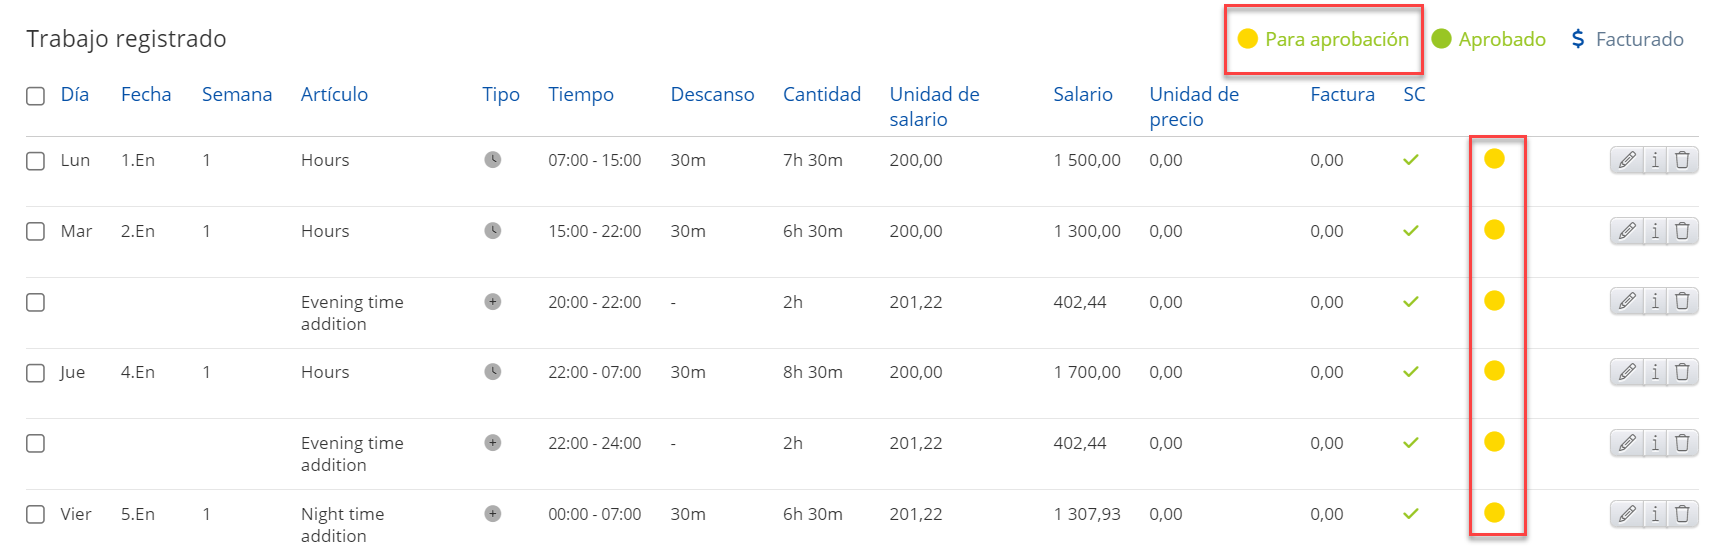The width and height of the screenshot is (1720, 560).
Task: Select the Aprobado status filter
Action: click(x=1489, y=40)
